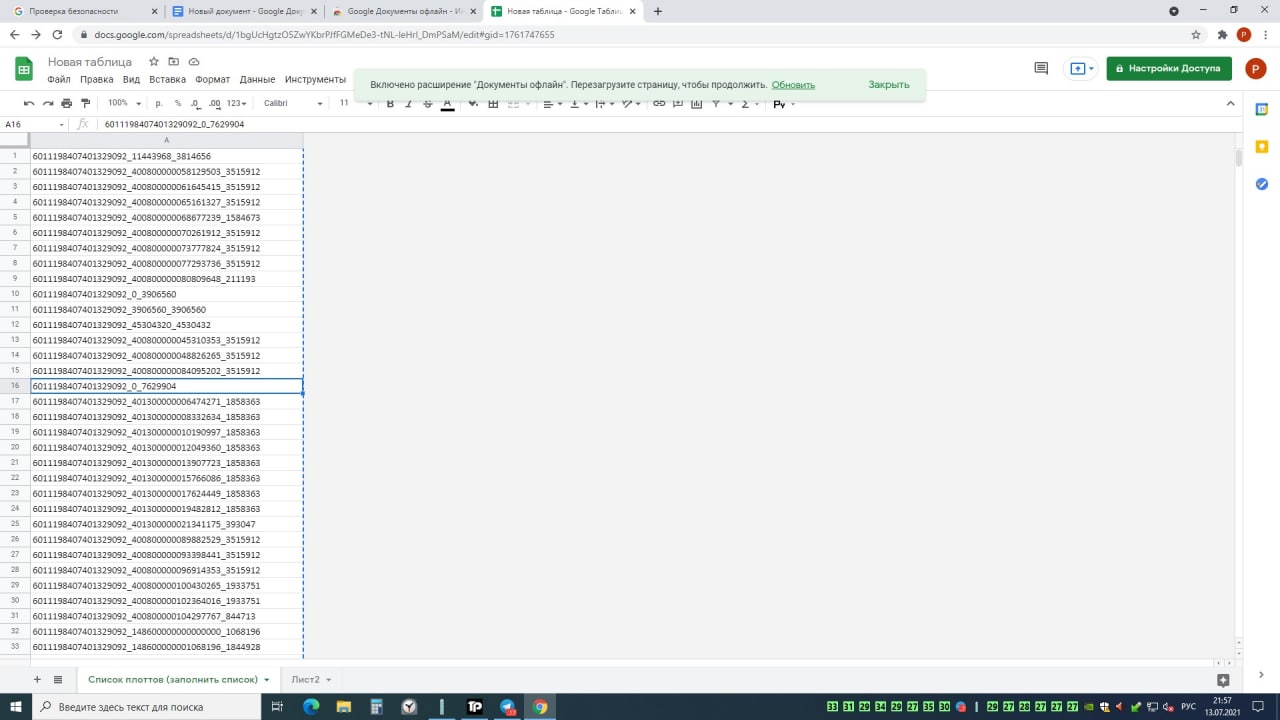Open the Данные menu
The width and height of the screenshot is (1280, 720).
(257, 79)
